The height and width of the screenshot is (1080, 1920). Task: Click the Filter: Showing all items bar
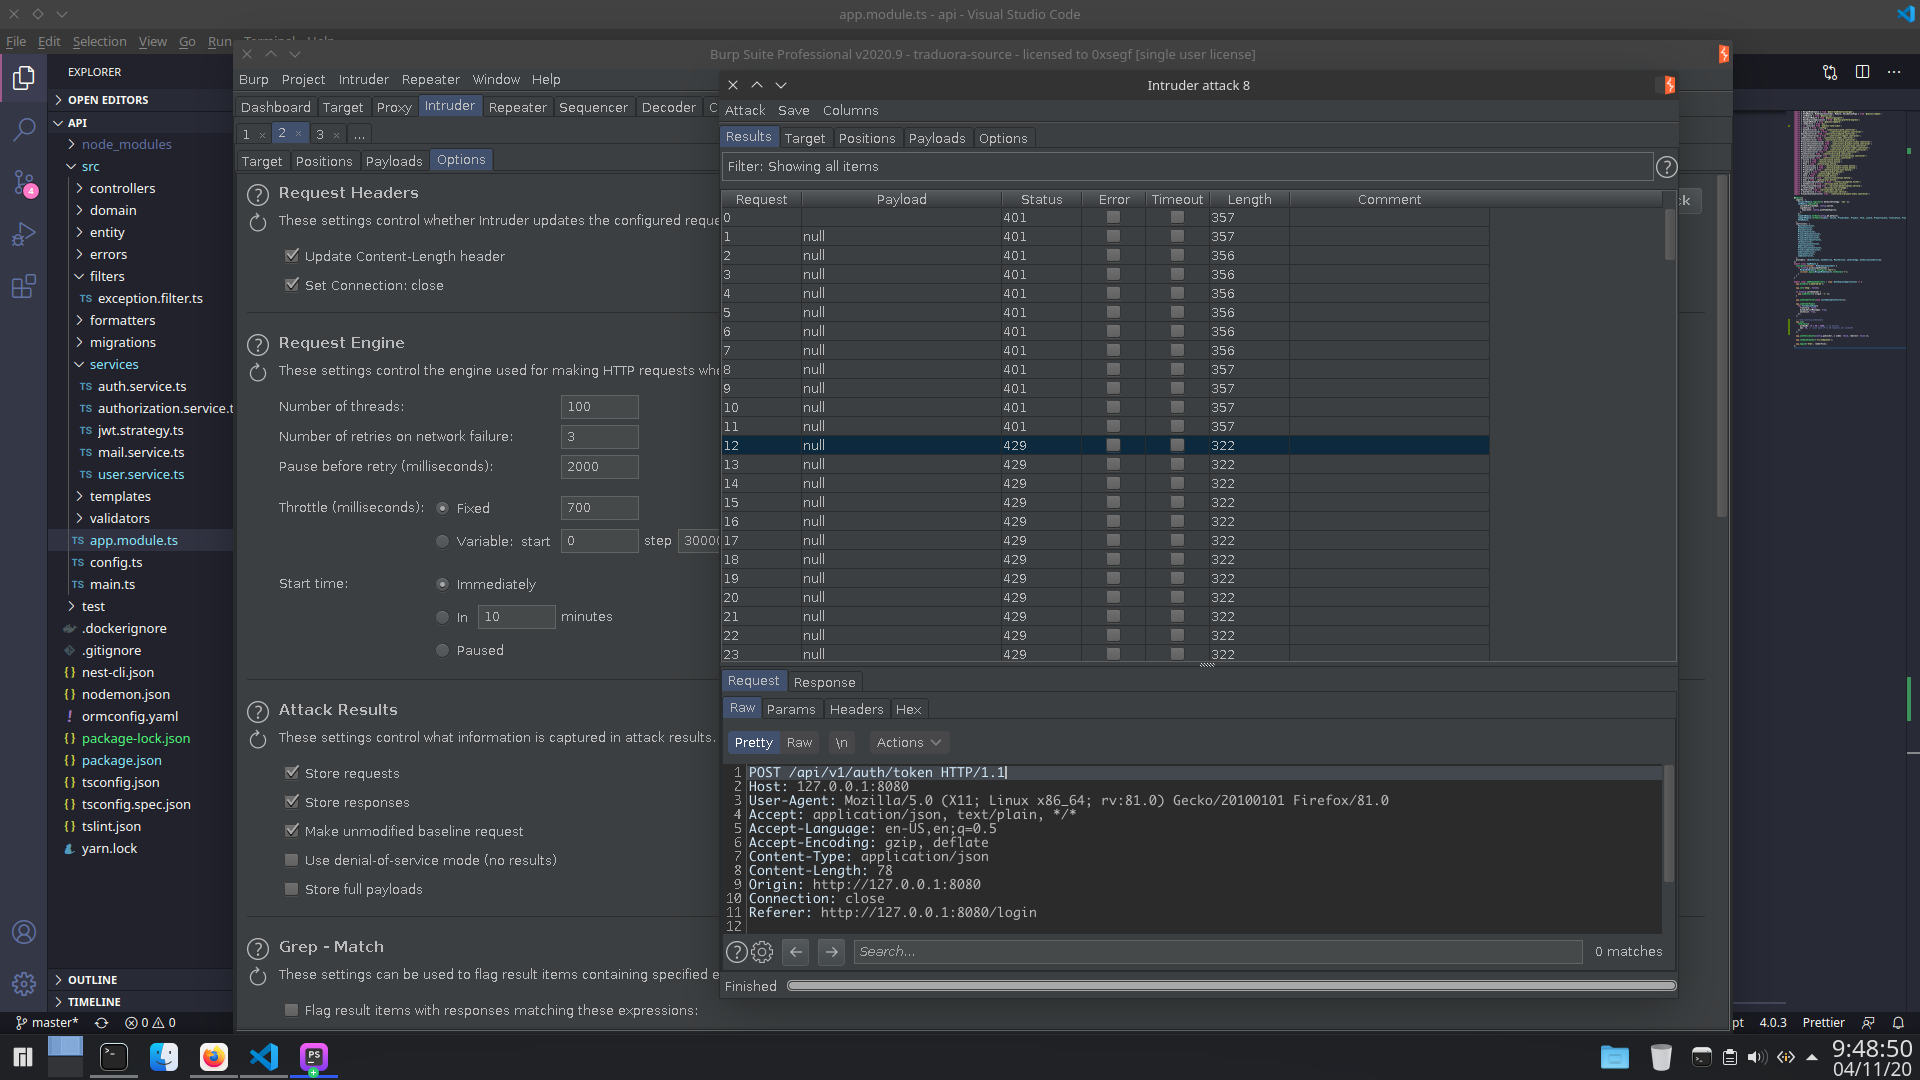pos(1186,167)
